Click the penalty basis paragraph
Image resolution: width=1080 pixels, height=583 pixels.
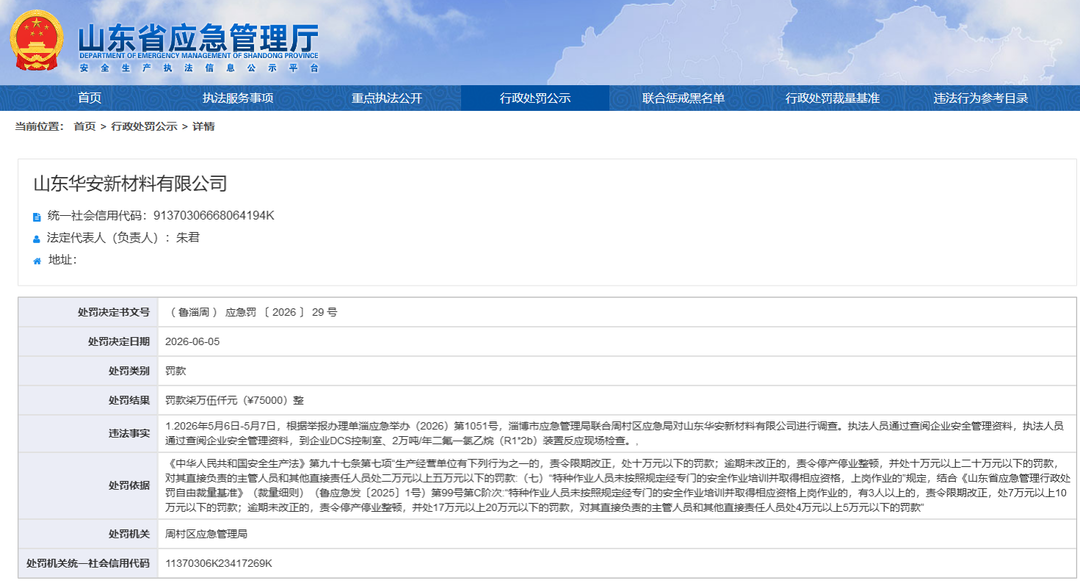(618, 485)
